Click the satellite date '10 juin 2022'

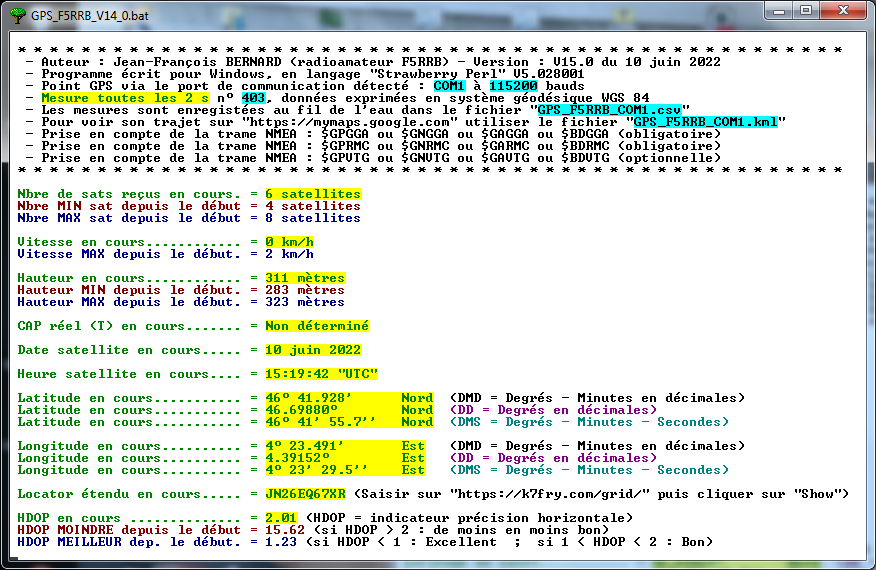point(313,350)
